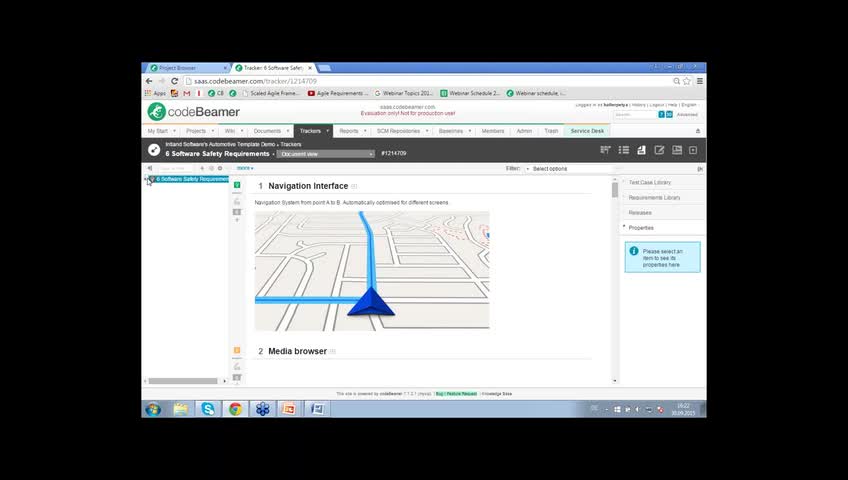
Task: Open the Admin tab
Action: (x=524, y=131)
